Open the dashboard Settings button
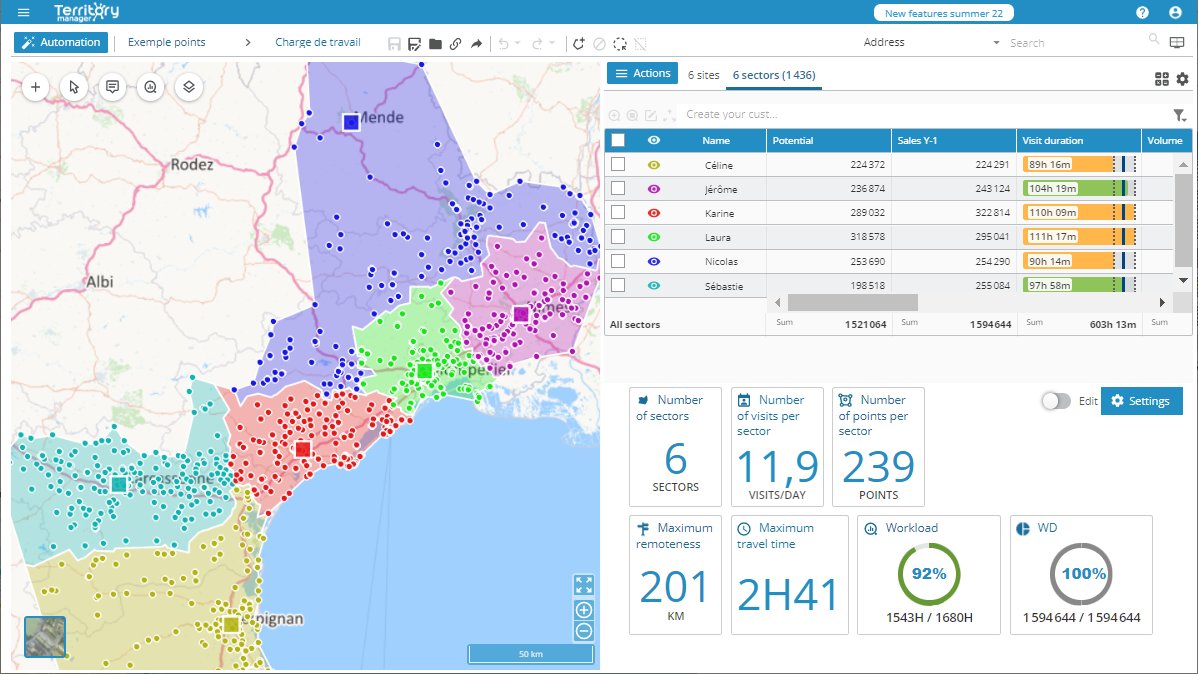This screenshot has height=675, width=1200. click(1141, 401)
